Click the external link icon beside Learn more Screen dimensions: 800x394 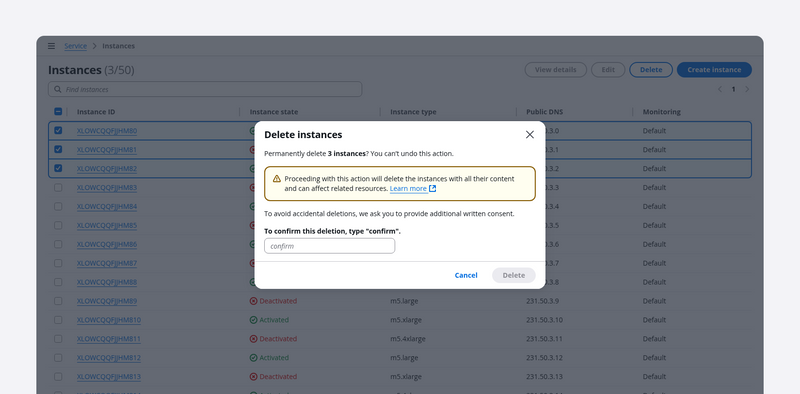pos(433,188)
